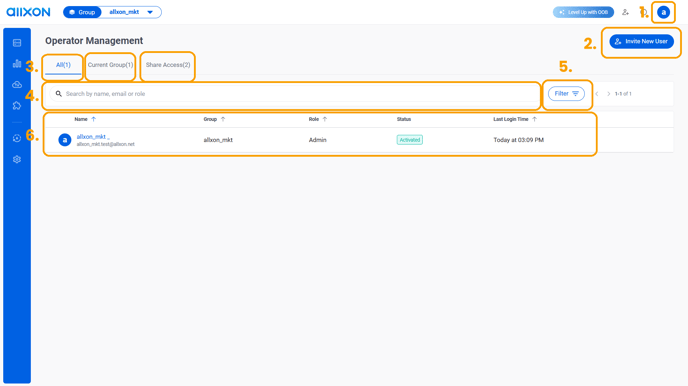Open the cloud sidebar icon
This screenshot has height=386, width=688.
[17, 85]
